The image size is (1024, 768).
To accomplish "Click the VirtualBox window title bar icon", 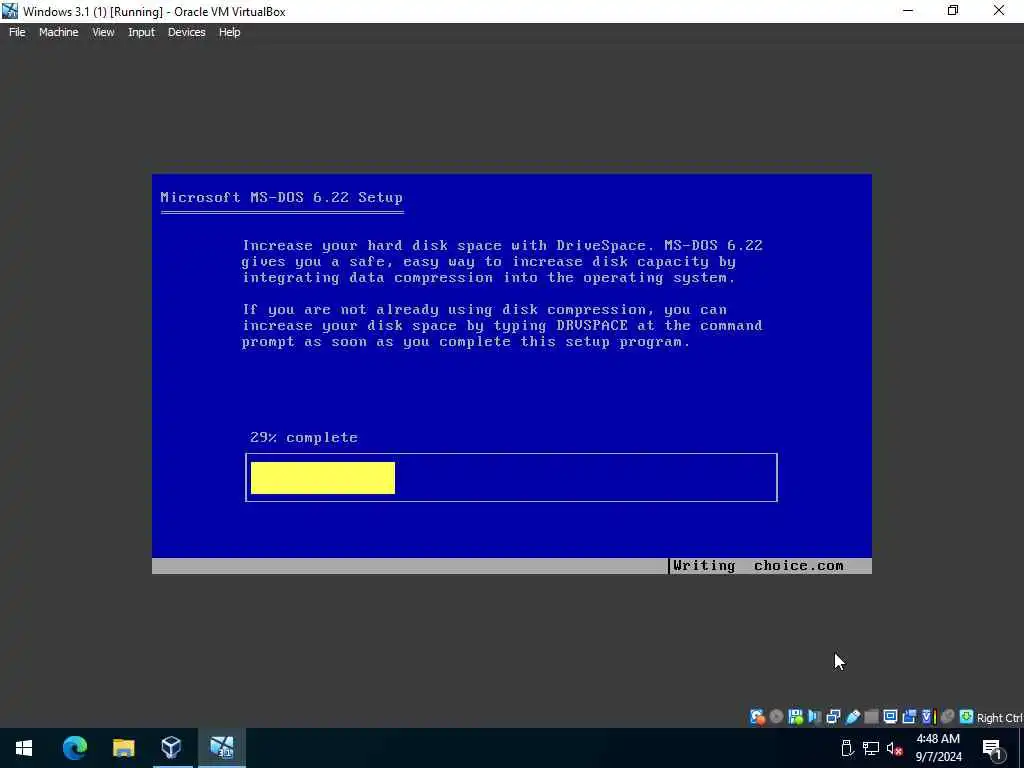I will (x=10, y=11).
